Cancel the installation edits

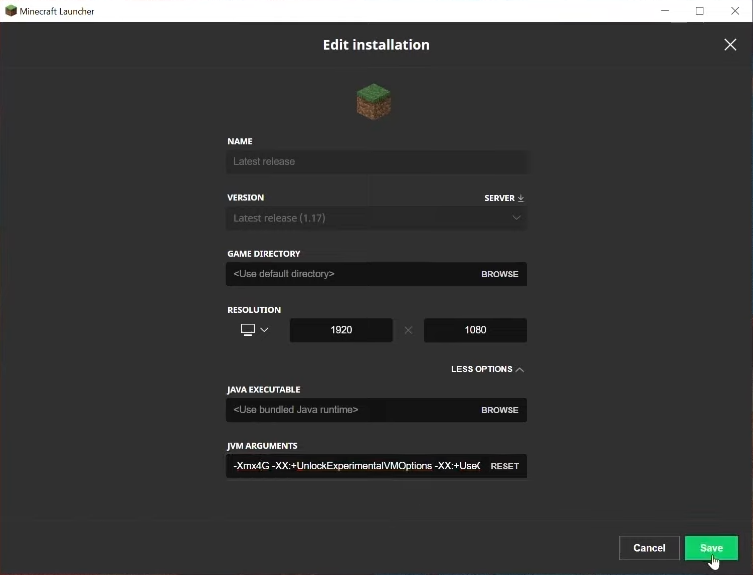tap(649, 548)
